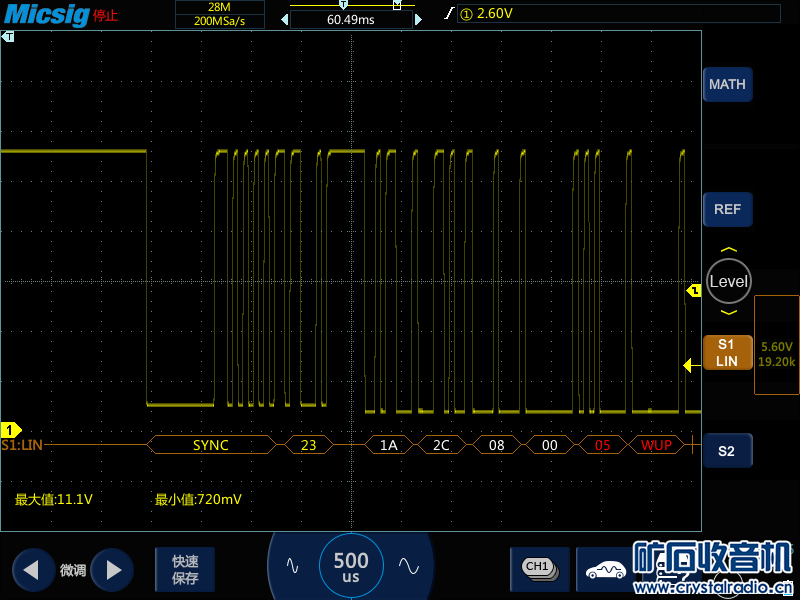Open the 28M 200MSa/s memory depth box
The width and height of the screenshot is (800, 600).
(220, 14)
